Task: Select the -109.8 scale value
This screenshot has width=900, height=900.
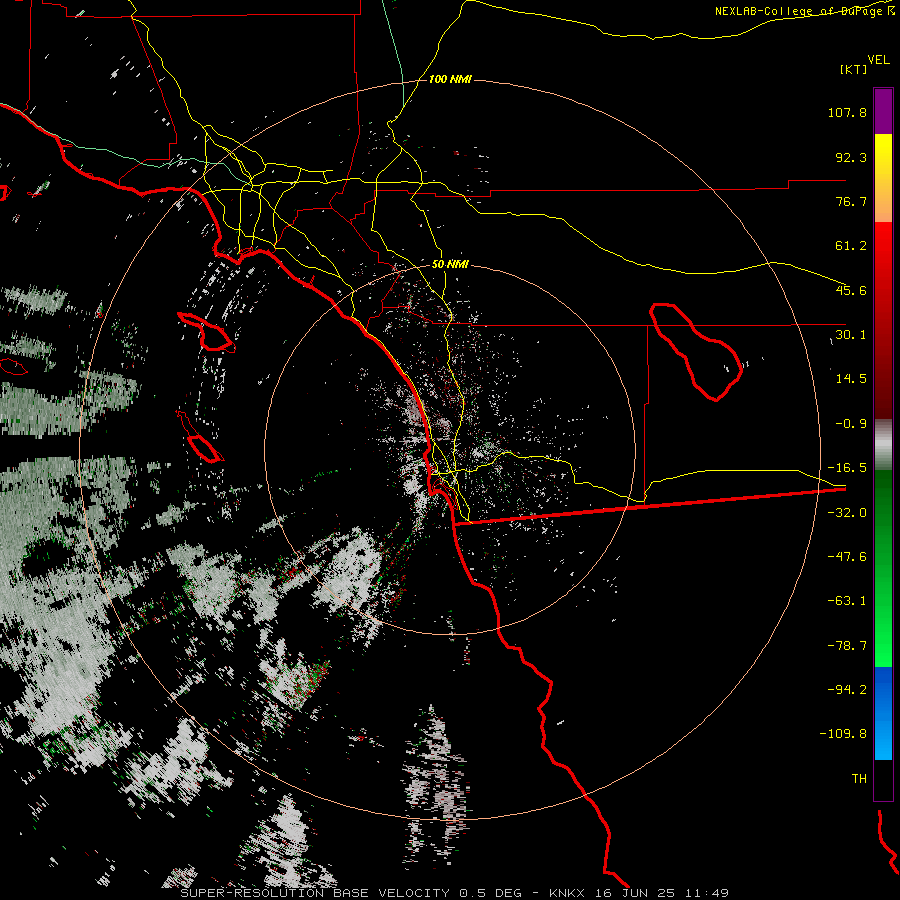Action: click(843, 734)
